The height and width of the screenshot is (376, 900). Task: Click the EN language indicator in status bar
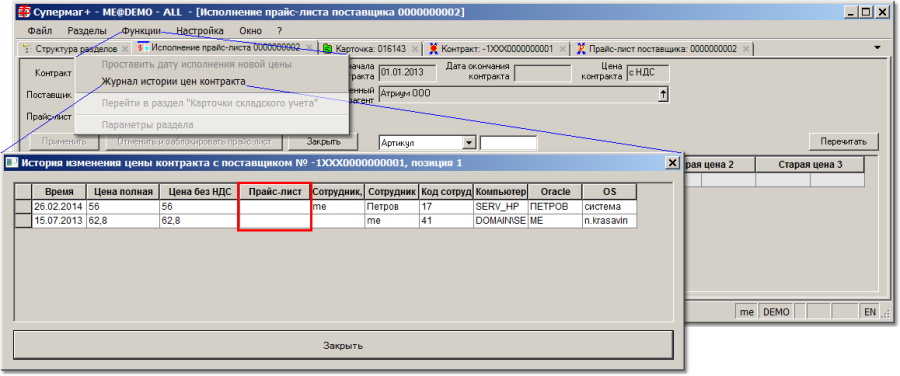(870, 312)
